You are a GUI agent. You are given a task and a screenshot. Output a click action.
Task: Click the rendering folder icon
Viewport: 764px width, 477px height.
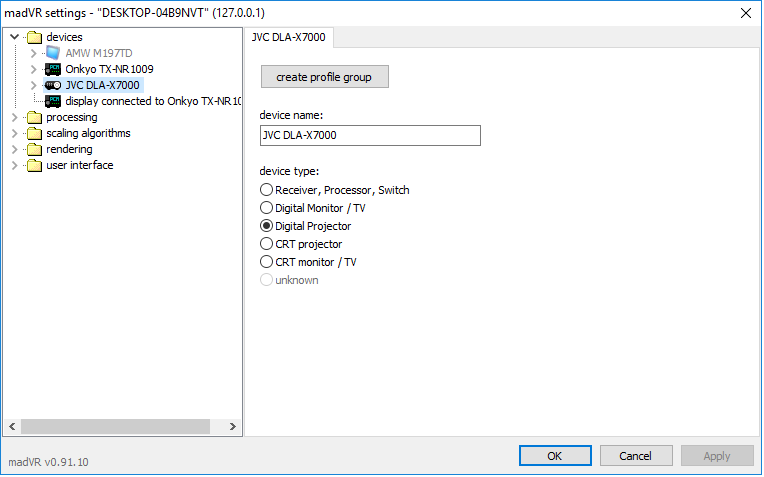point(34,150)
